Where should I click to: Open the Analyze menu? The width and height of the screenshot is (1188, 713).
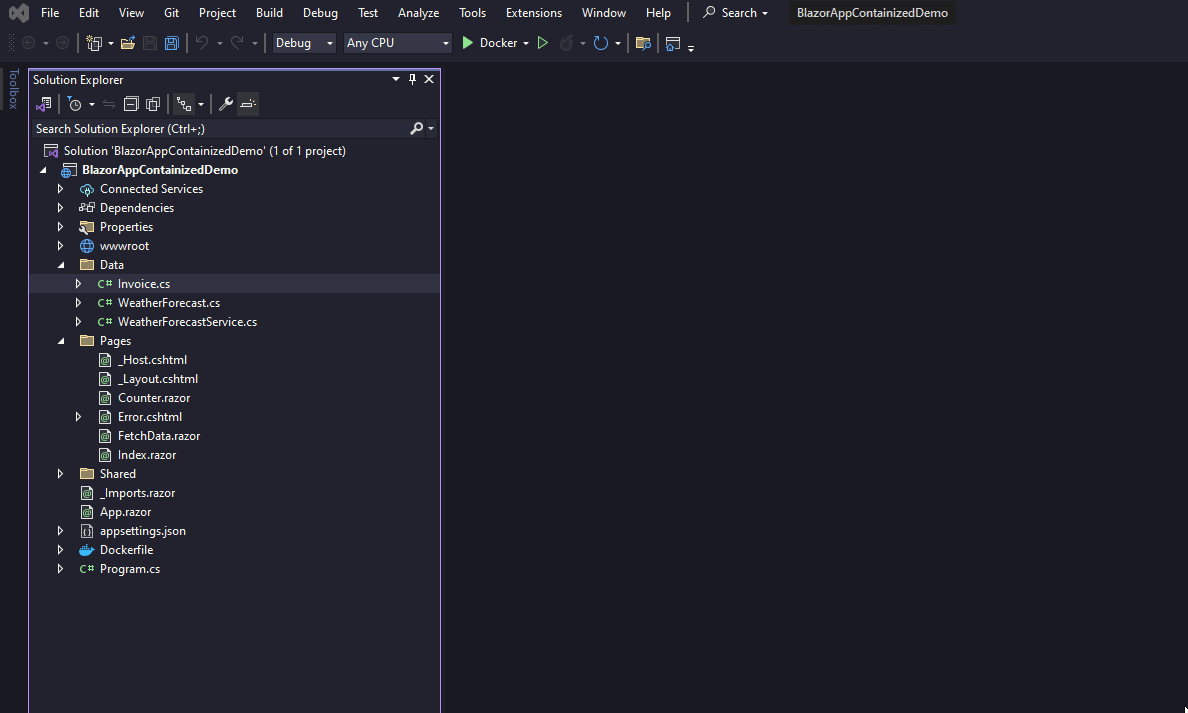[418, 13]
